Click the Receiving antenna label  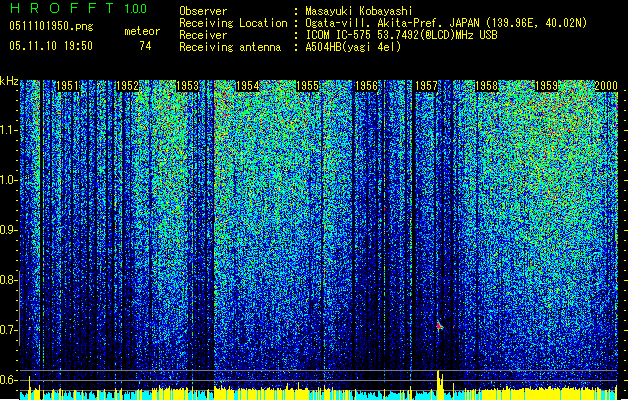(x=230, y=47)
